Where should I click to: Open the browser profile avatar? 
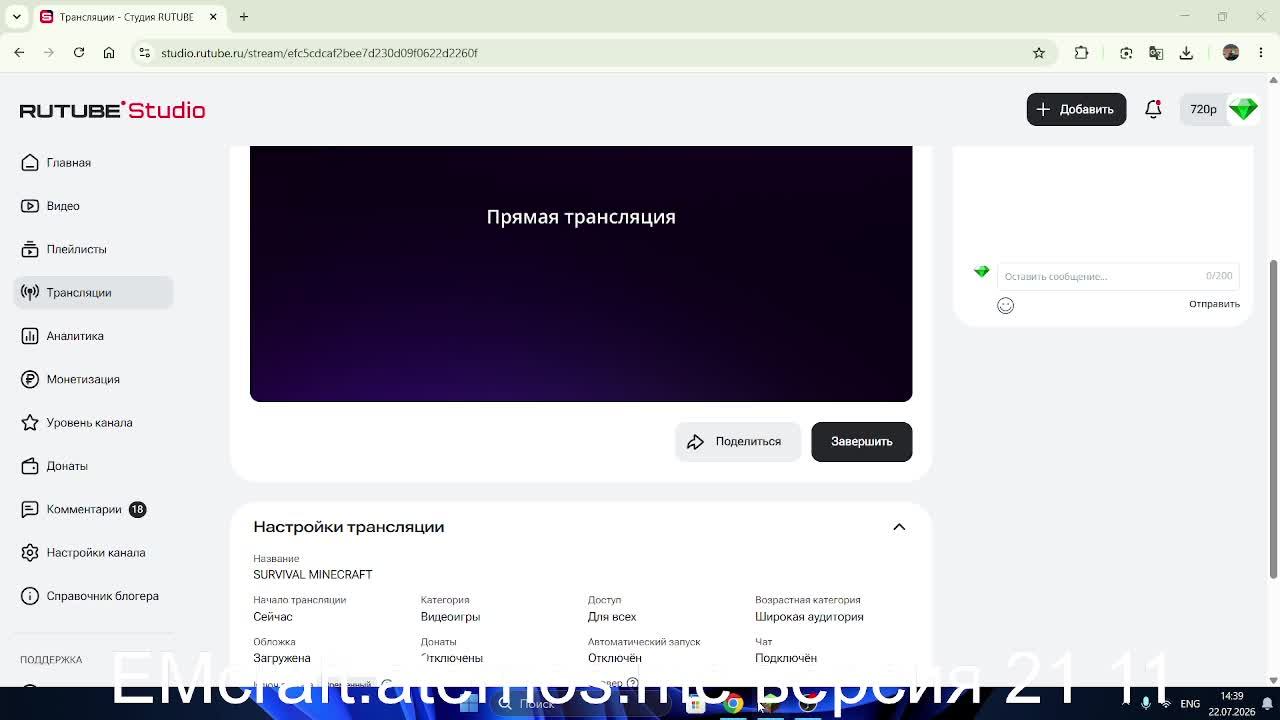point(1231,53)
